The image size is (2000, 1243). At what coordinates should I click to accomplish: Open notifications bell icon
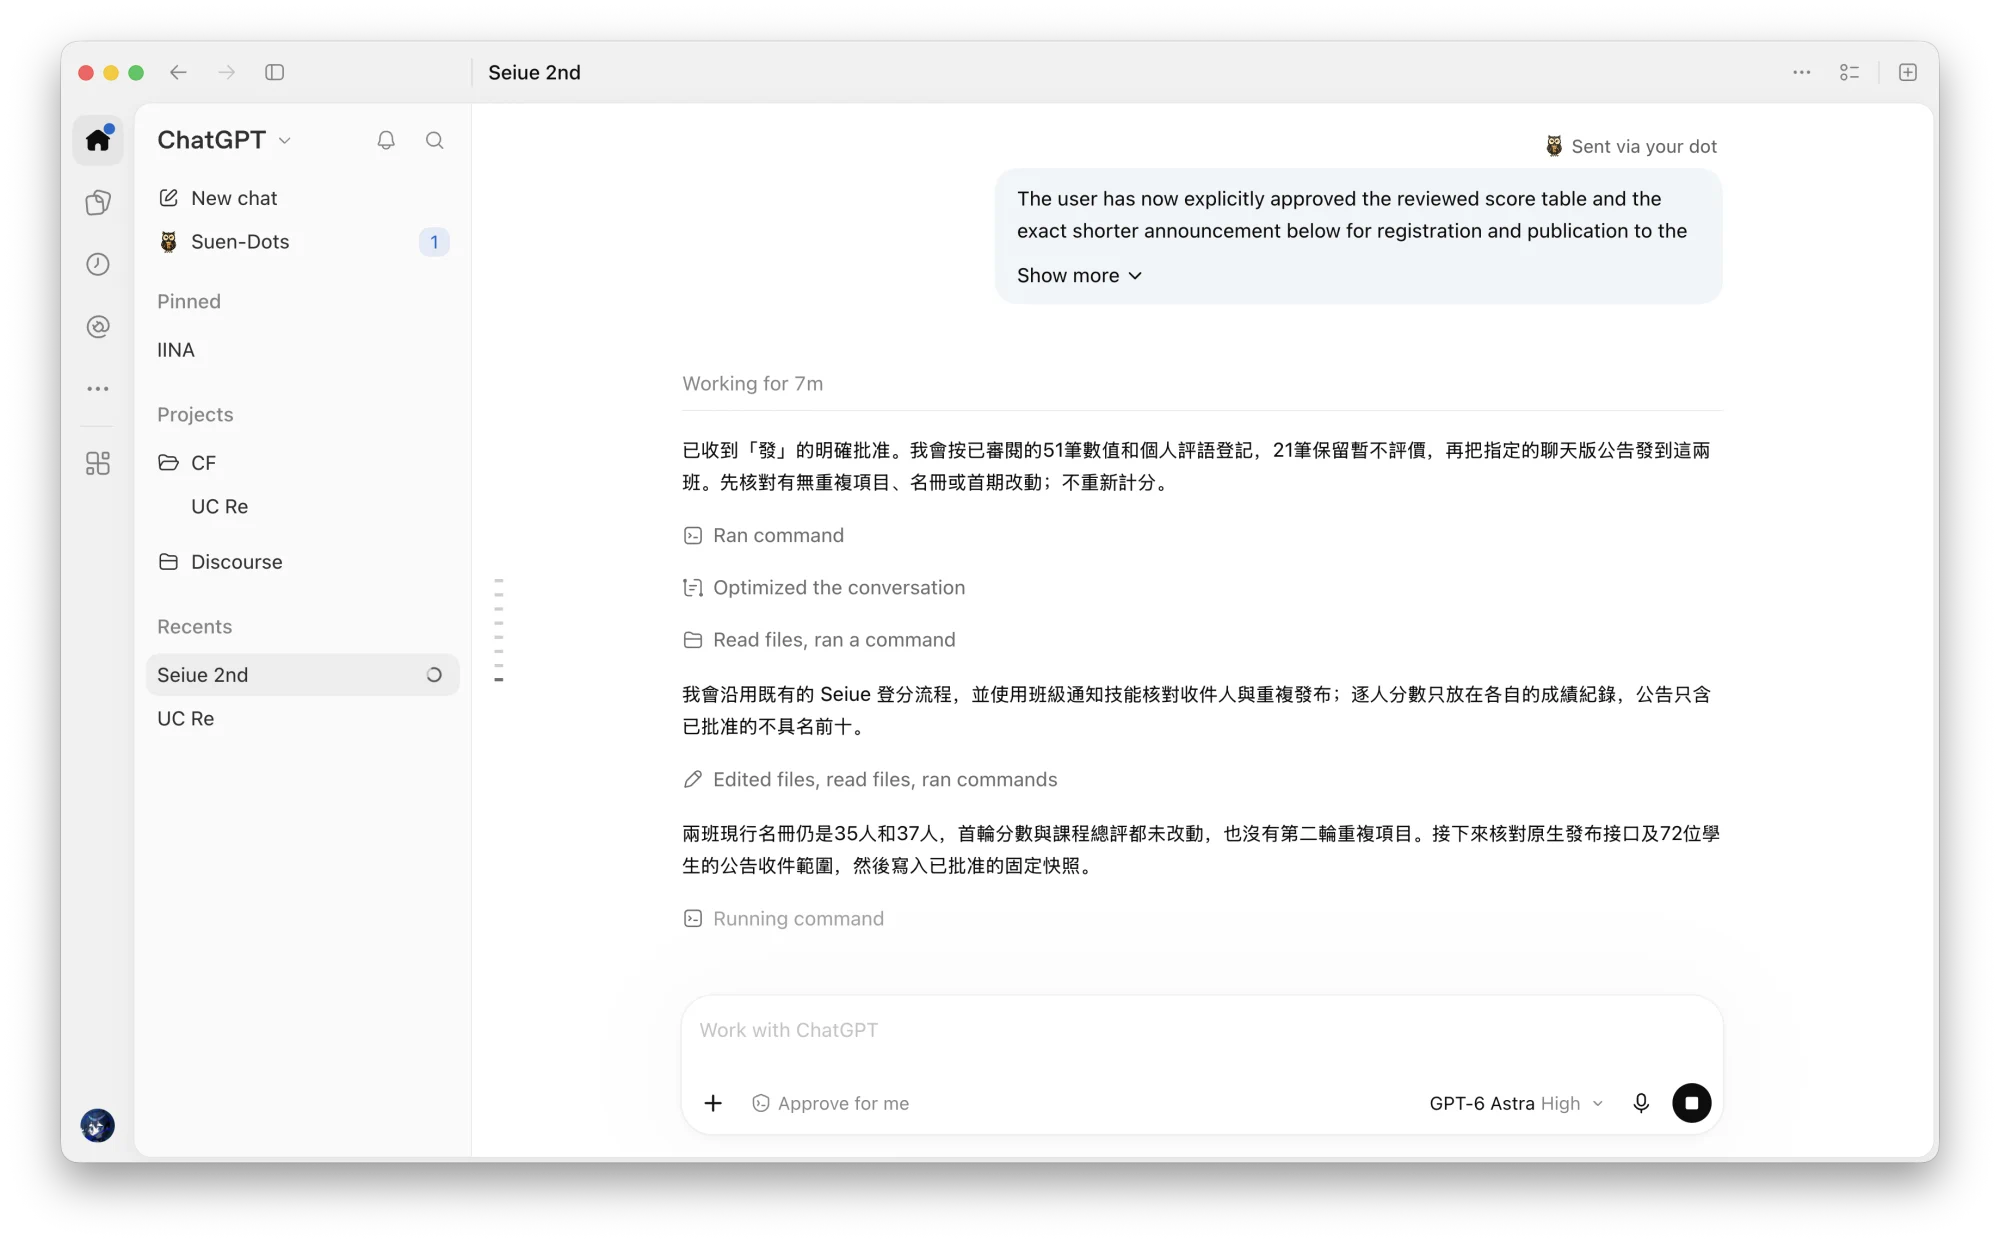(x=386, y=140)
